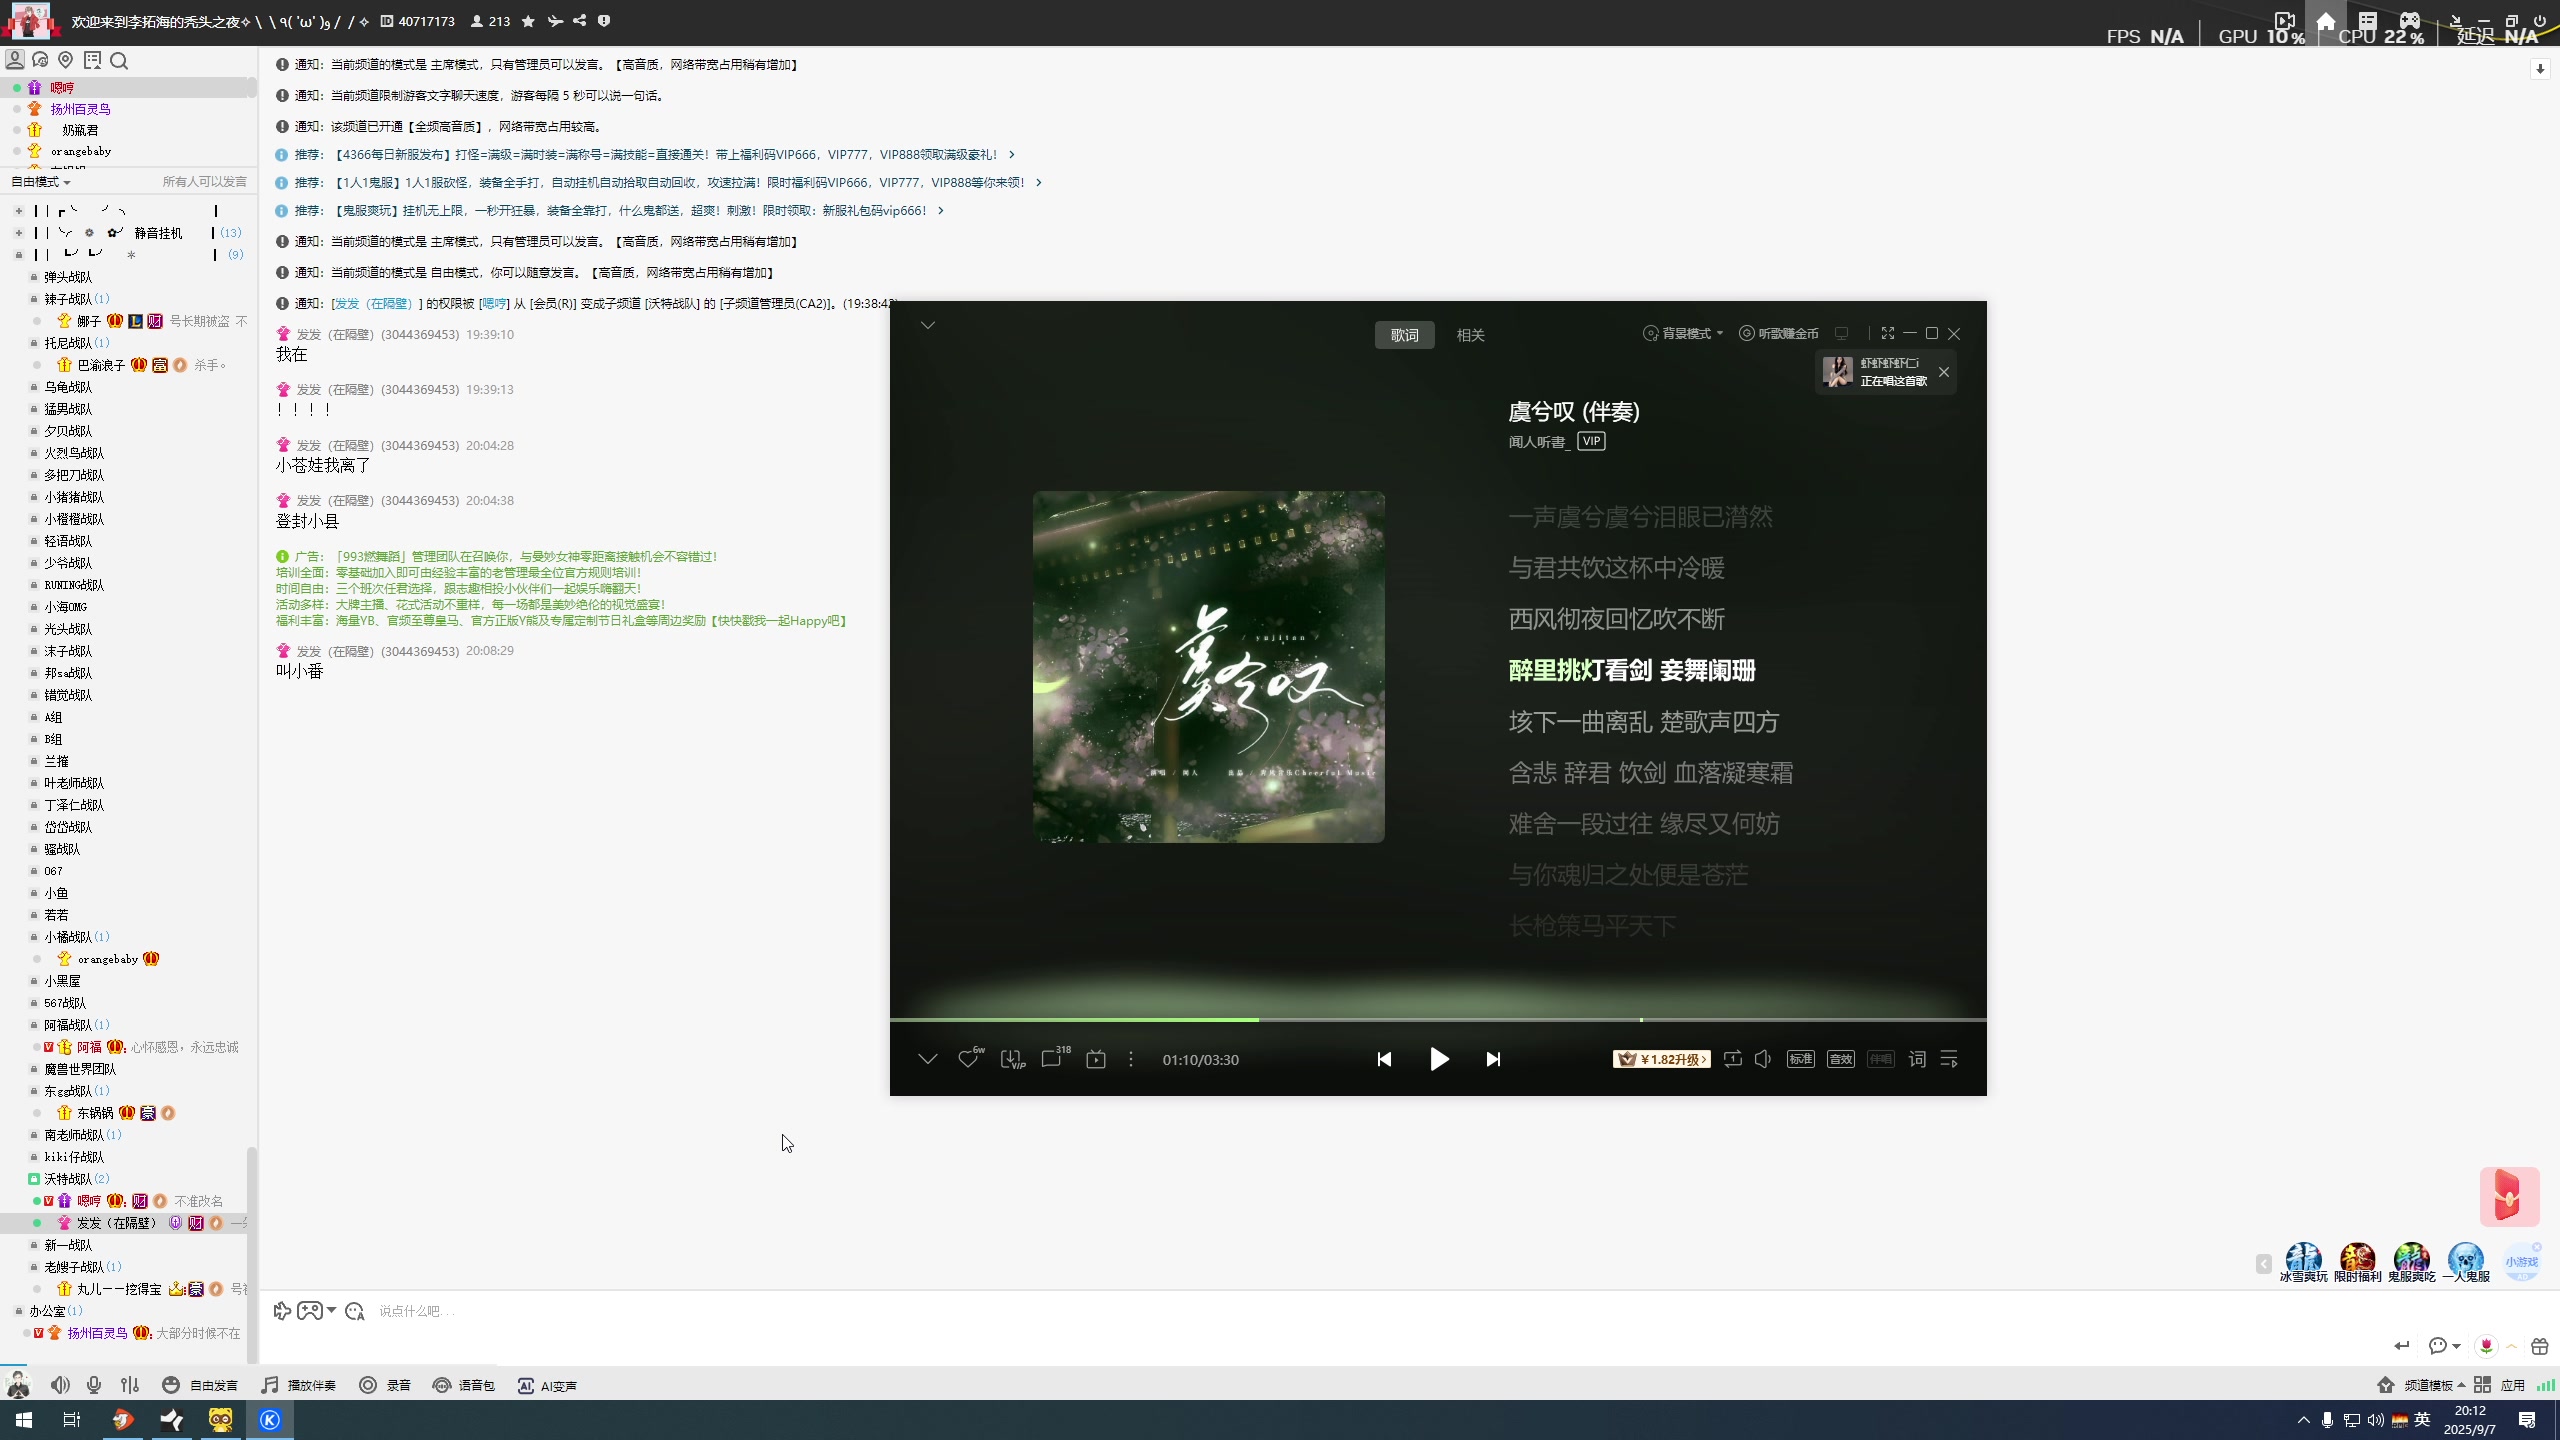Open the location pin icon in the sidebar toolbar
Viewport: 2560px width, 1440px height.
click(66, 61)
